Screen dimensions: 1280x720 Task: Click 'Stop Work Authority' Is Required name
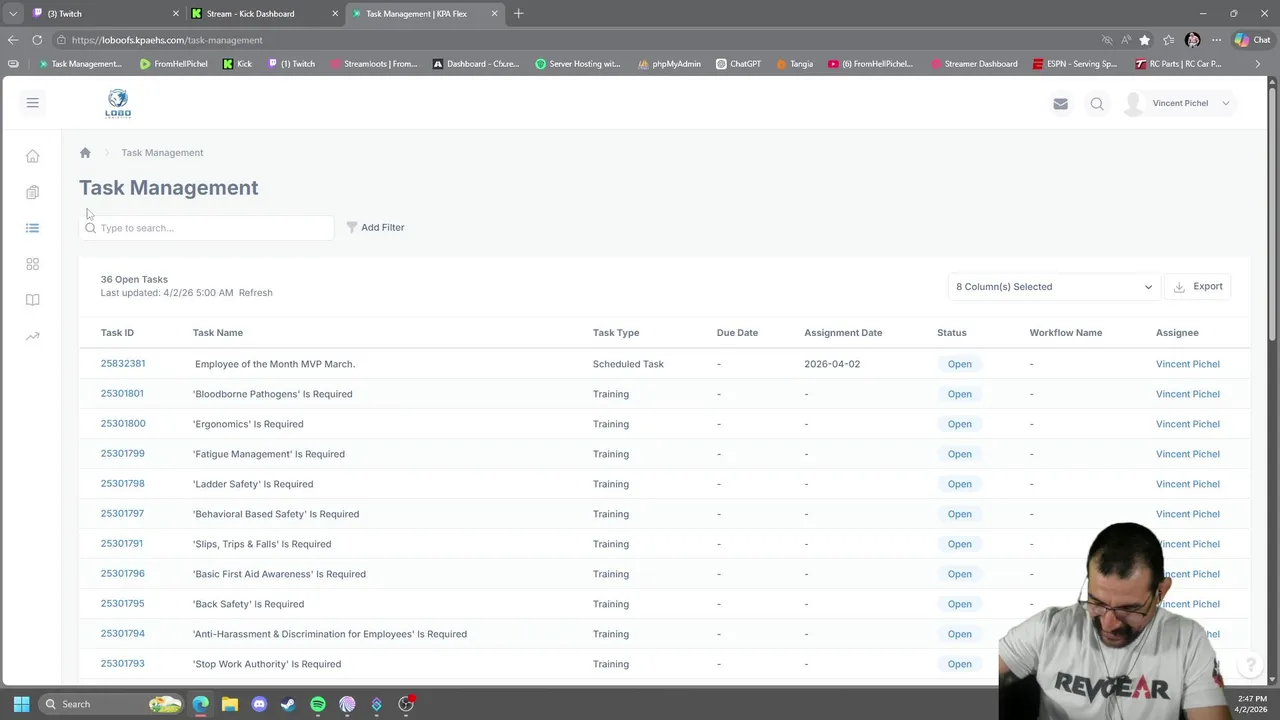(x=267, y=664)
